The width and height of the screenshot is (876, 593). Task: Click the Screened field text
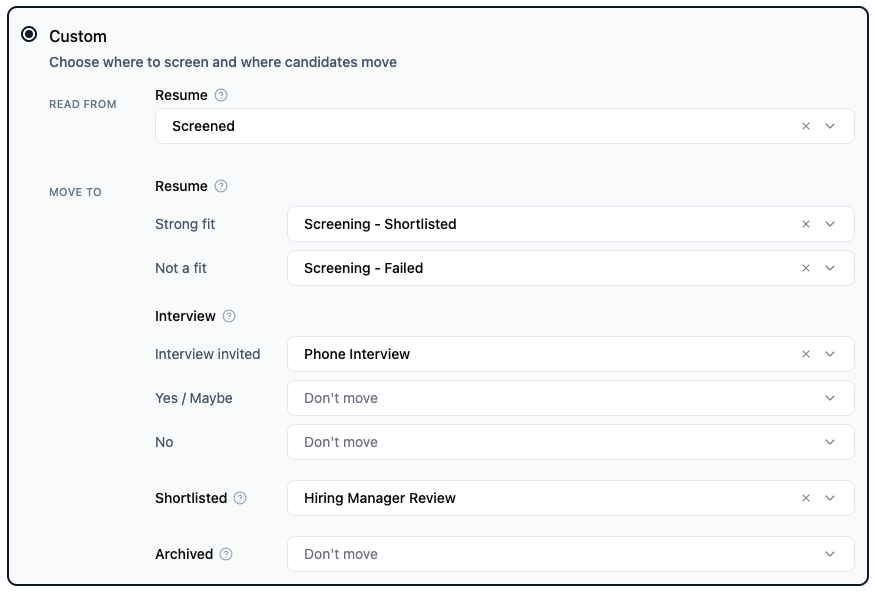pos(204,126)
